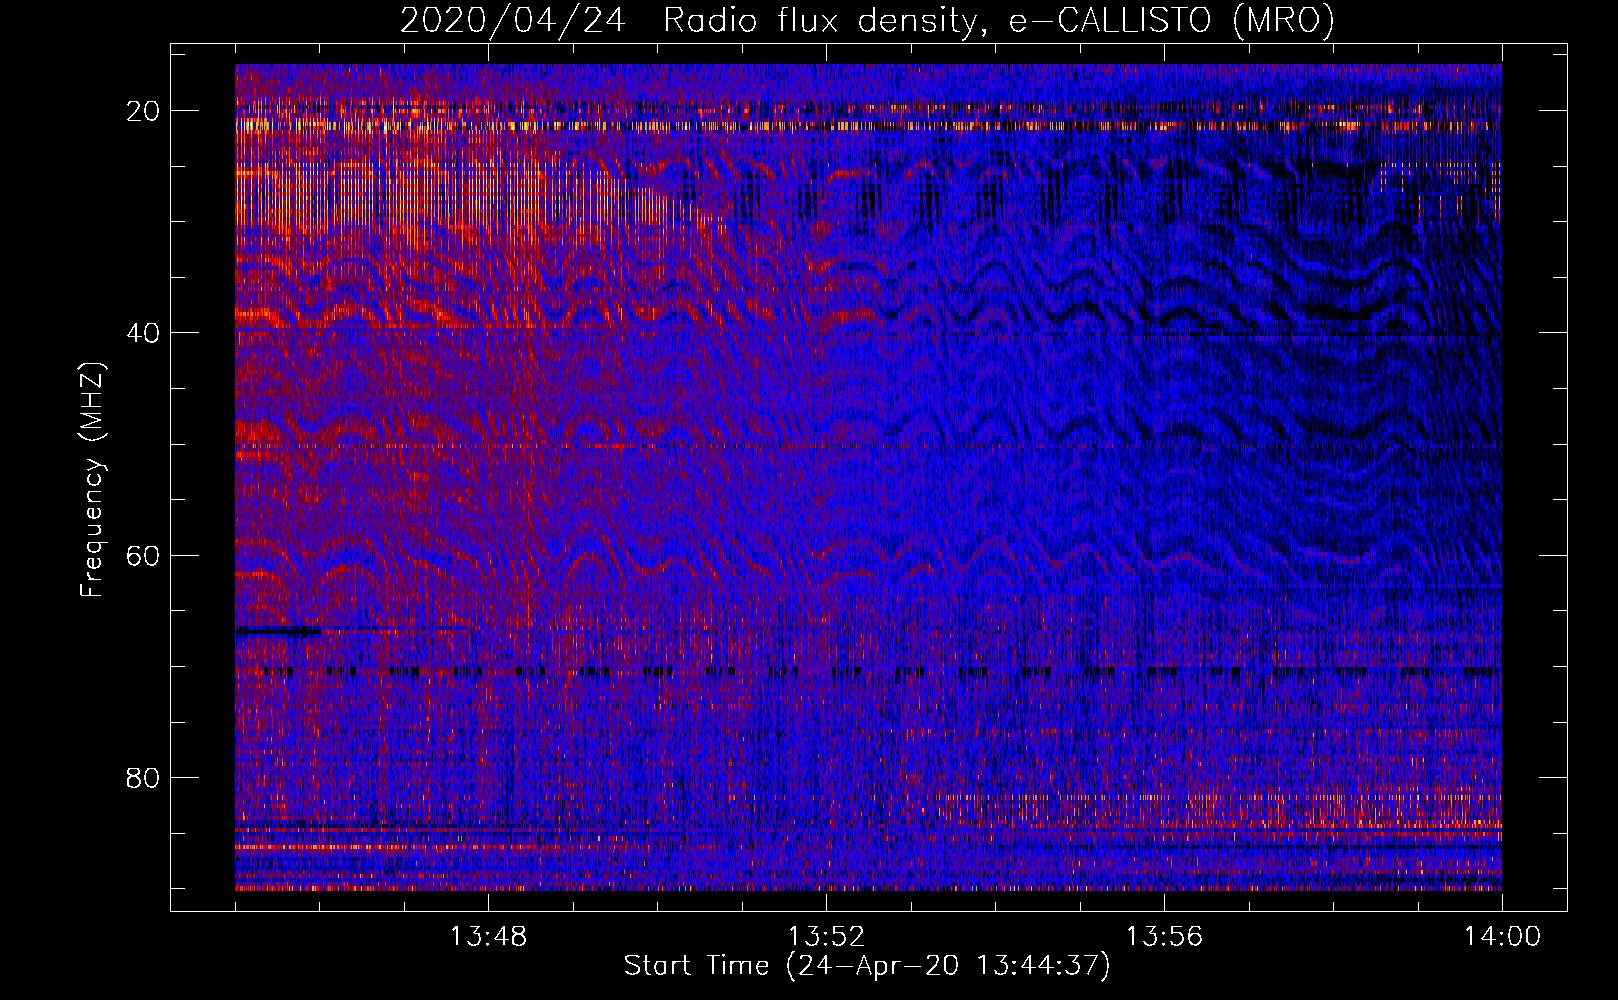Click the 'Frequency (MHZ)' y-axis label
Screen dimensions: 1618x1000
(92, 480)
